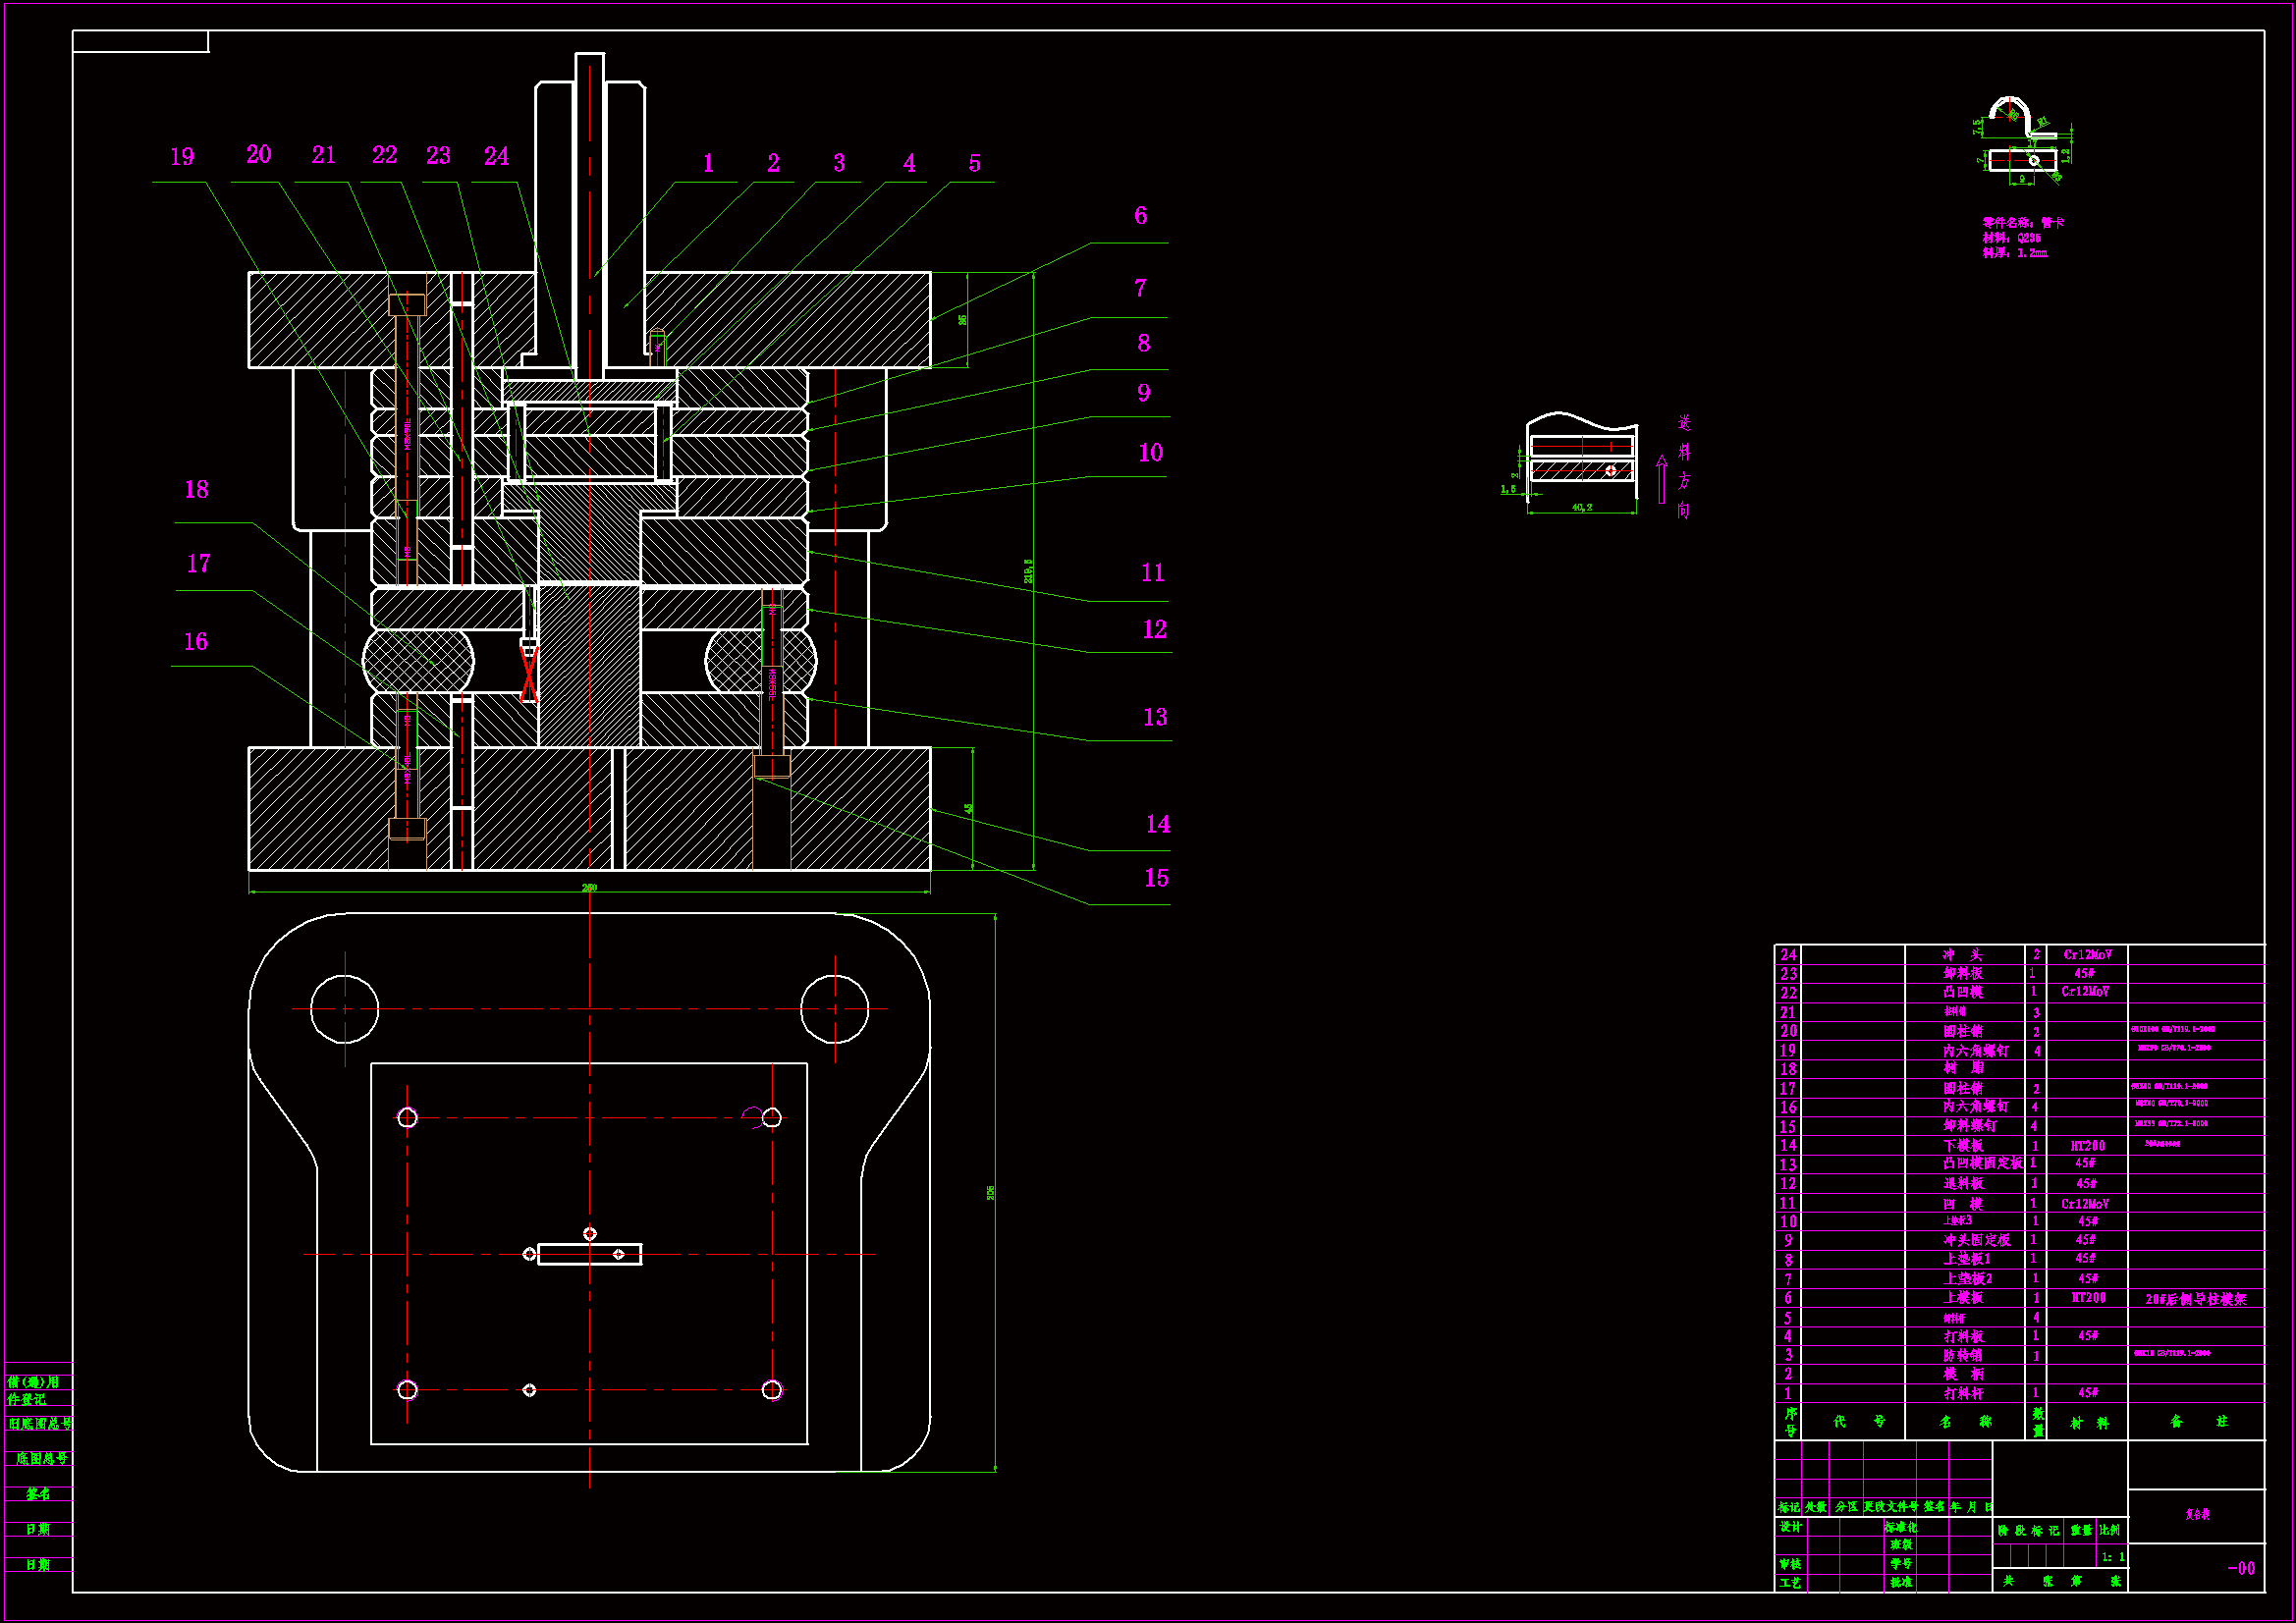Click the 签名 label in the left margin strip
This screenshot has height=1623, width=2296.
(38, 1494)
